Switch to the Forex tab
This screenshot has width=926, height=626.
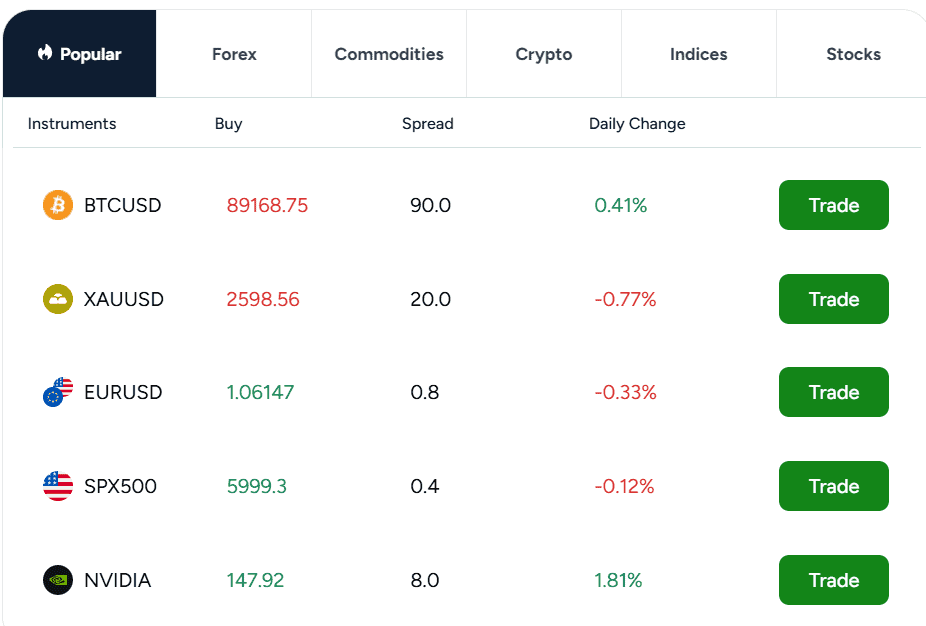pyautogui.click(x=233, y=54)
